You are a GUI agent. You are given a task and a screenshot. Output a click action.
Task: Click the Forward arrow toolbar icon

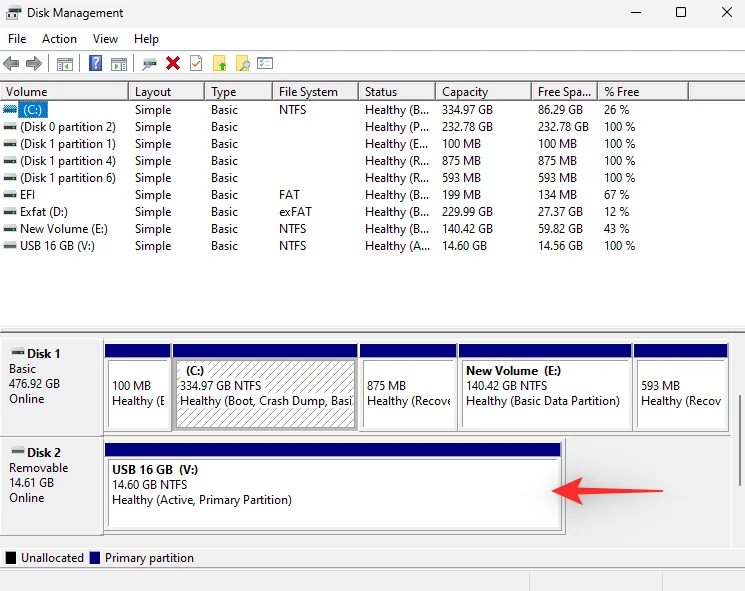point(34,63)
